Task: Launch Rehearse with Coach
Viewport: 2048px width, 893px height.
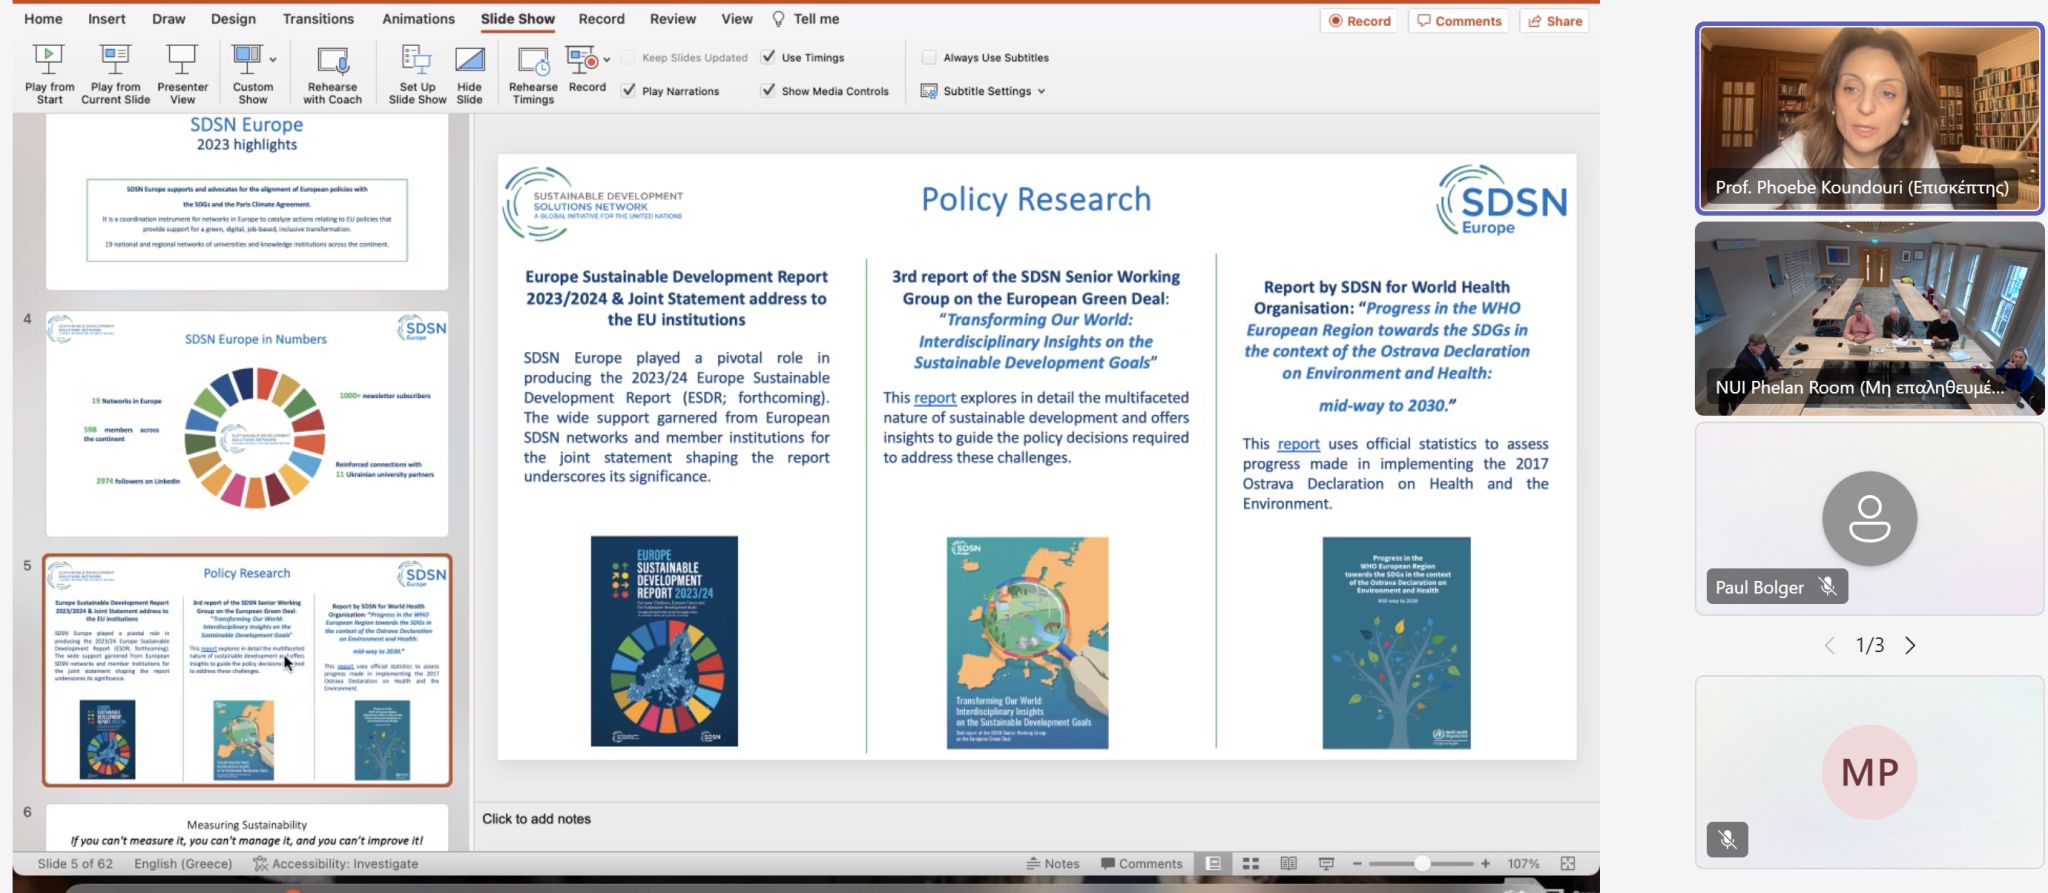Action: (x=332, y=60)
